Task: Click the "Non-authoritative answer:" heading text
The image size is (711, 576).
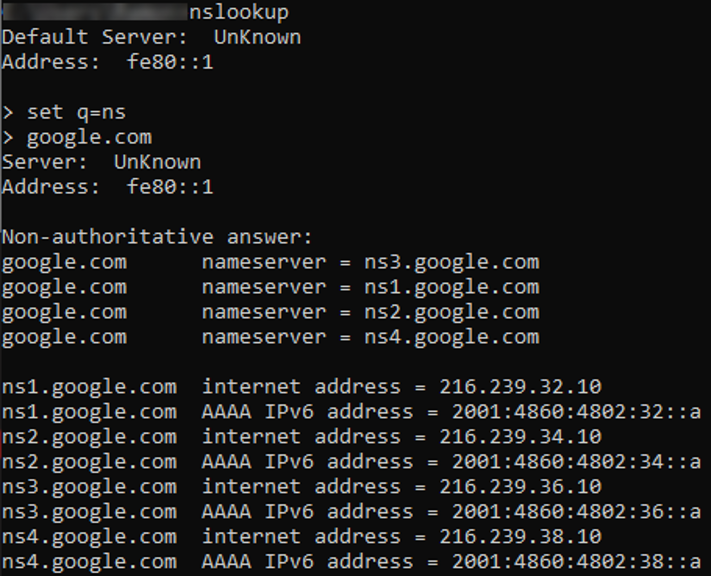Action: pyautogui.click(x=157, y=237)
